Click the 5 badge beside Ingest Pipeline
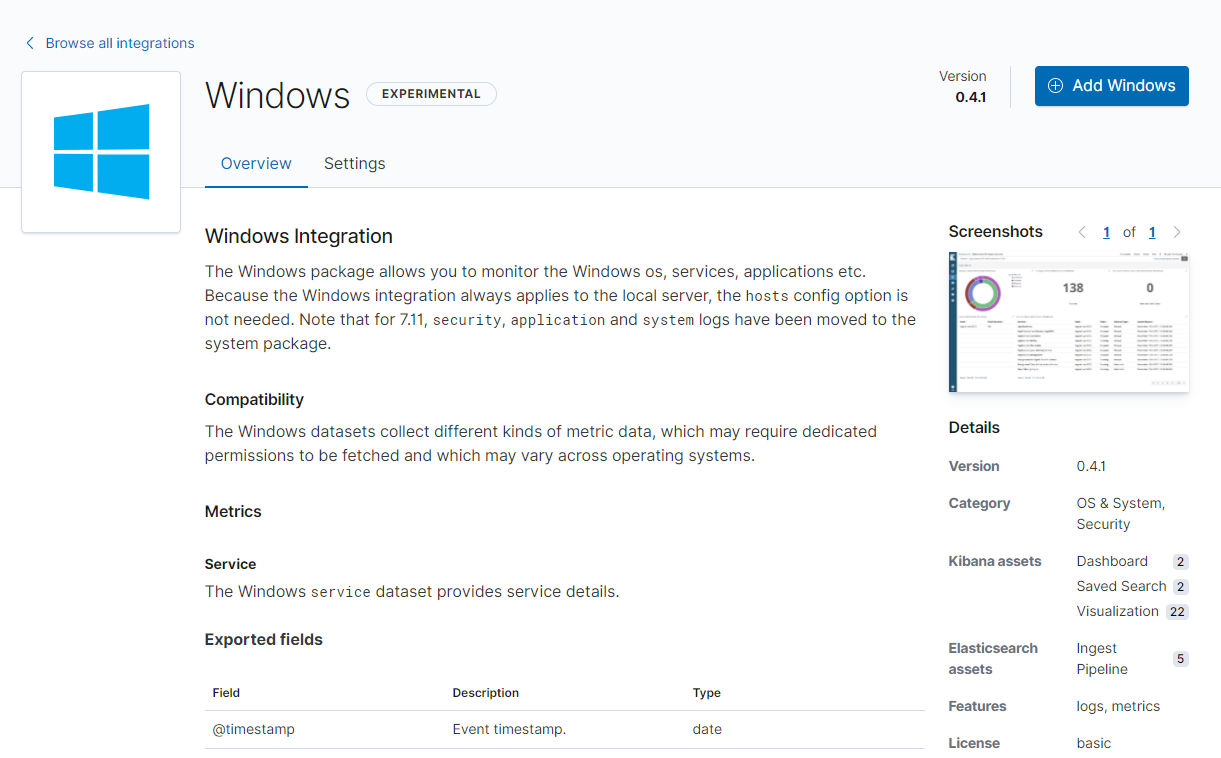 point(1180,659)
